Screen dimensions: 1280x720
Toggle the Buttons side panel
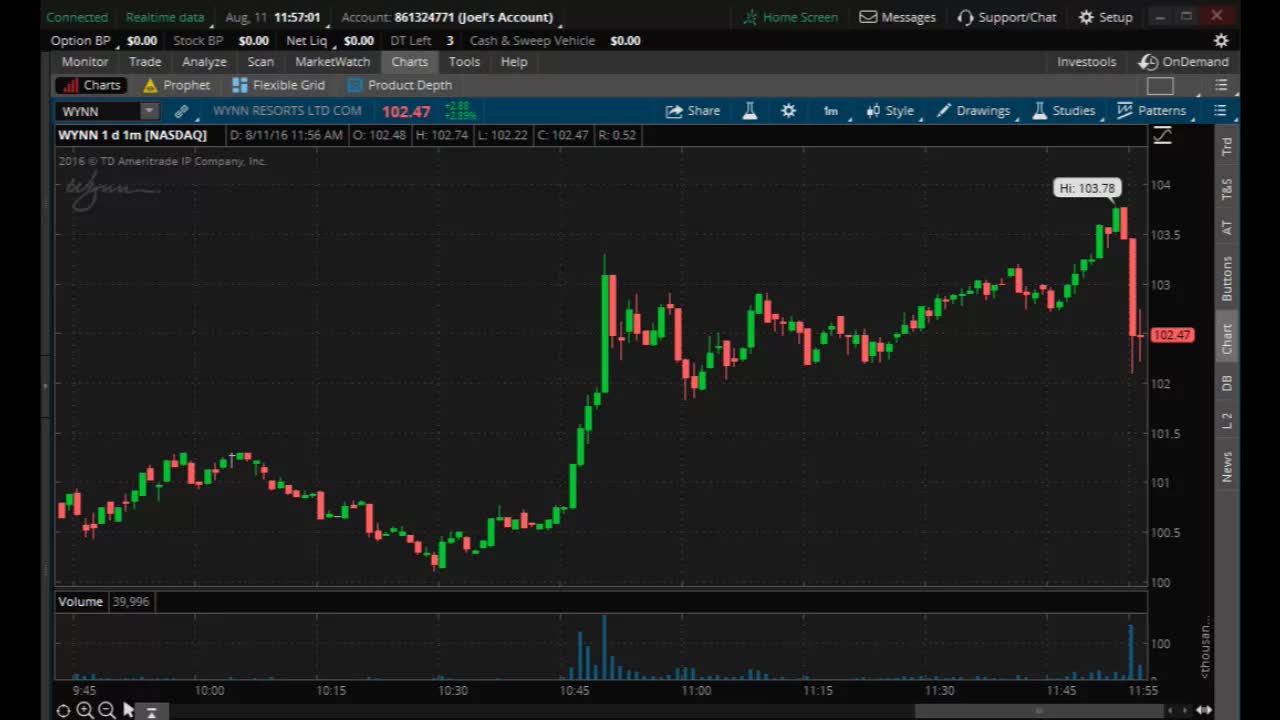(1227, 279)
